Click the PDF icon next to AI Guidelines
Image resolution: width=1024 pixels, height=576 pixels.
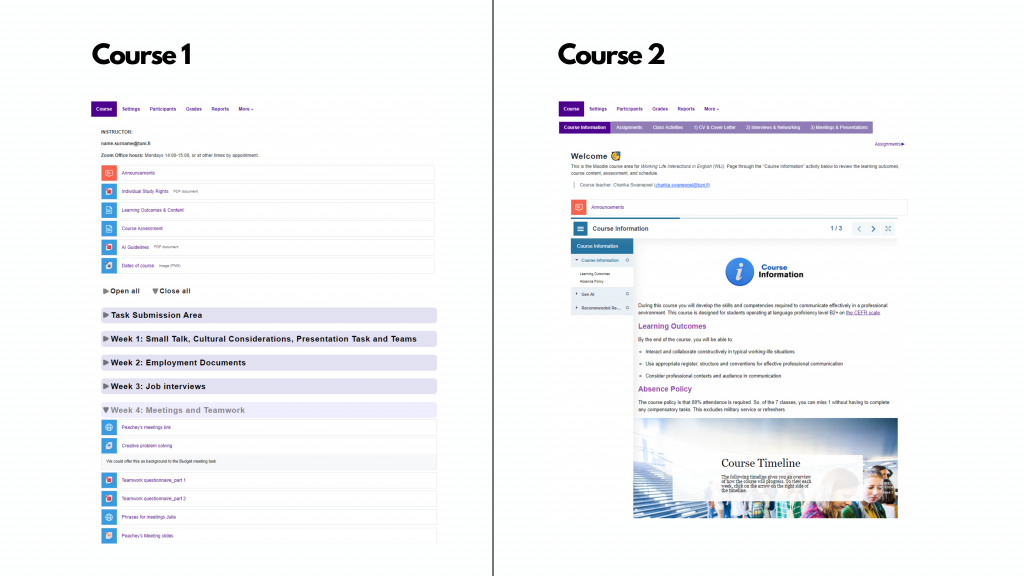[x=109, y=247]
